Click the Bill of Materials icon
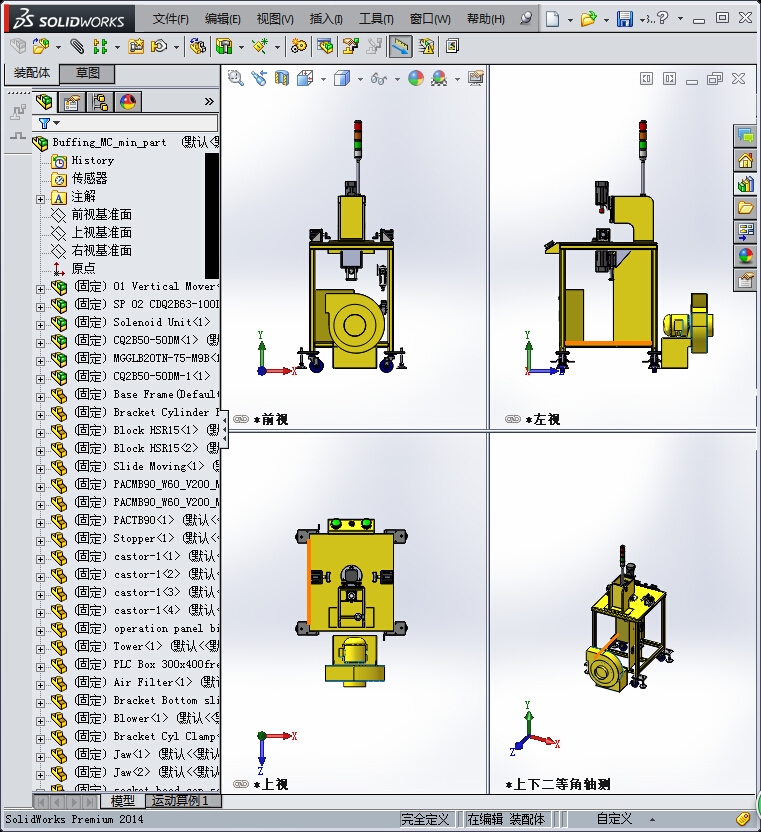The height and width of the screenshot is (832, 761). coord(325,47)
